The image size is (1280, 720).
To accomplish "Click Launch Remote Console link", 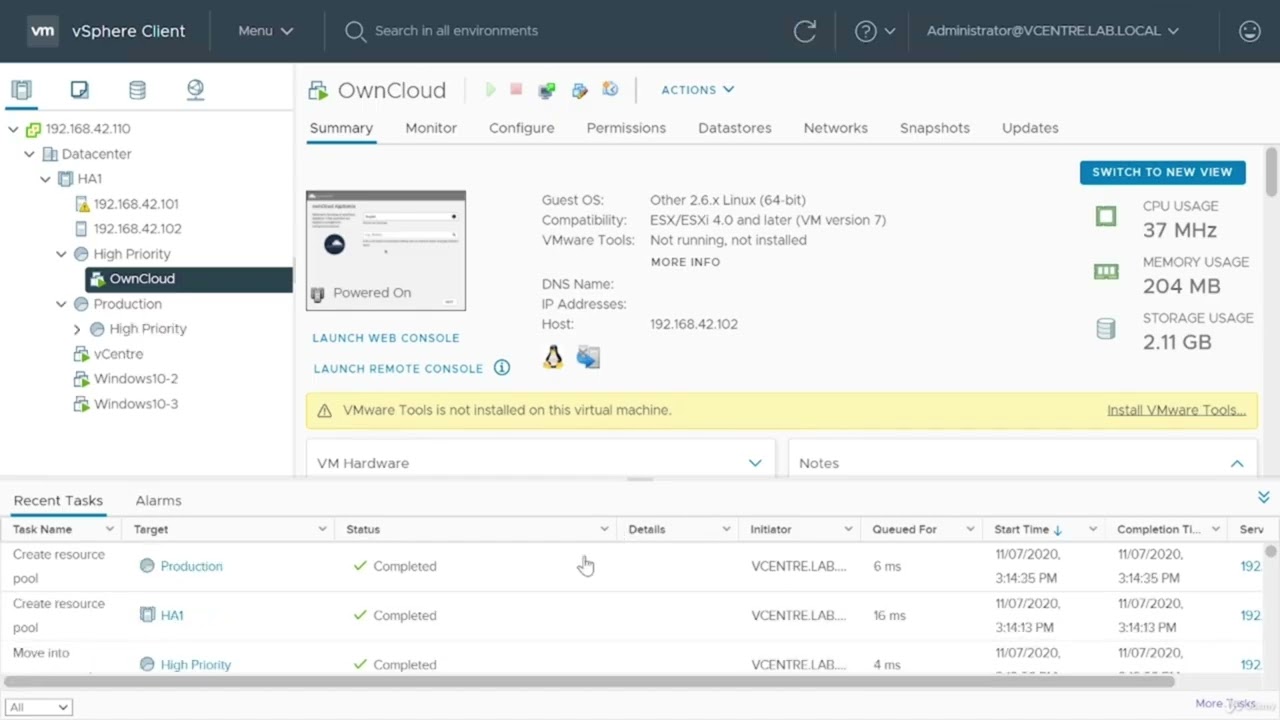I will coord(398,368).
